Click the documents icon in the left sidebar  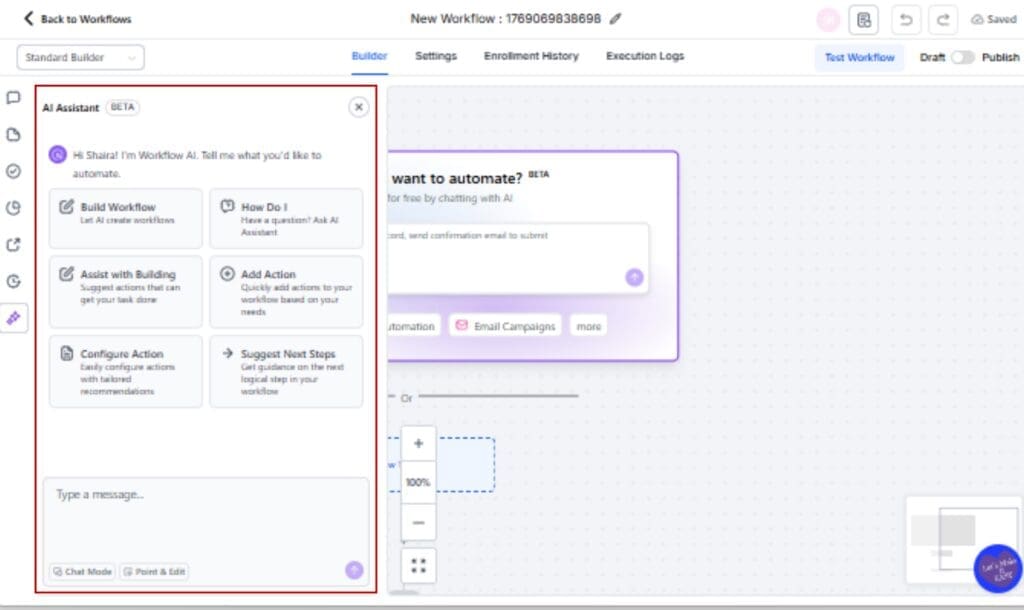click(x=14, y=135)
